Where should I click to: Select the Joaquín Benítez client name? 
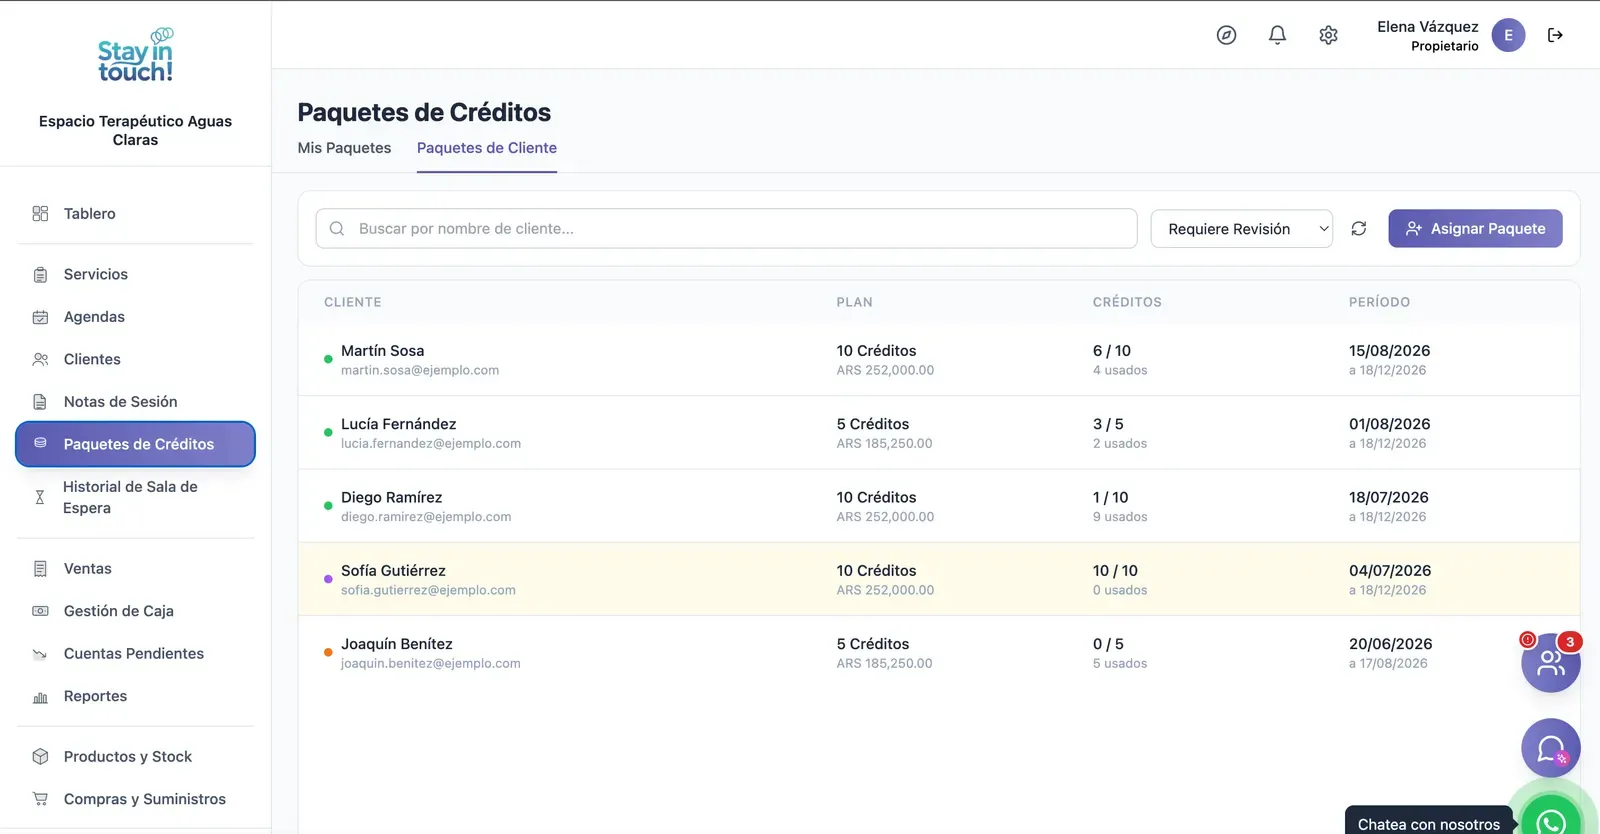397,644
